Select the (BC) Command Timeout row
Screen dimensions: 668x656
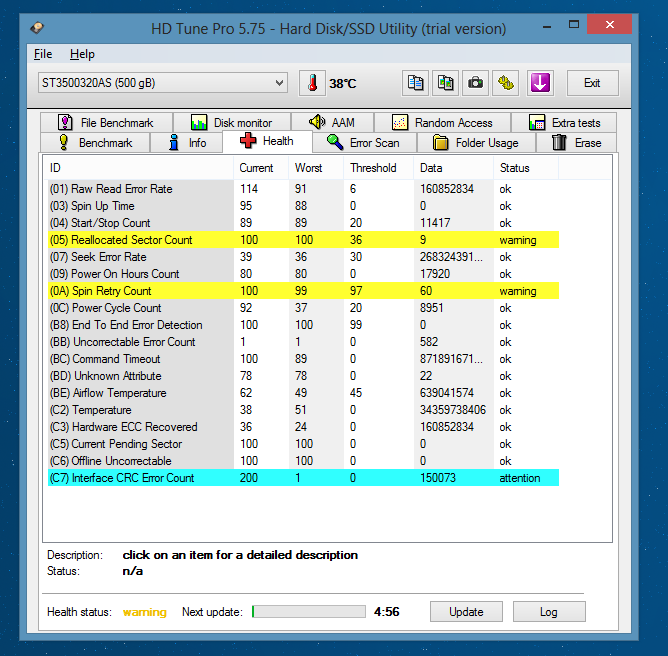coord(303,359)
